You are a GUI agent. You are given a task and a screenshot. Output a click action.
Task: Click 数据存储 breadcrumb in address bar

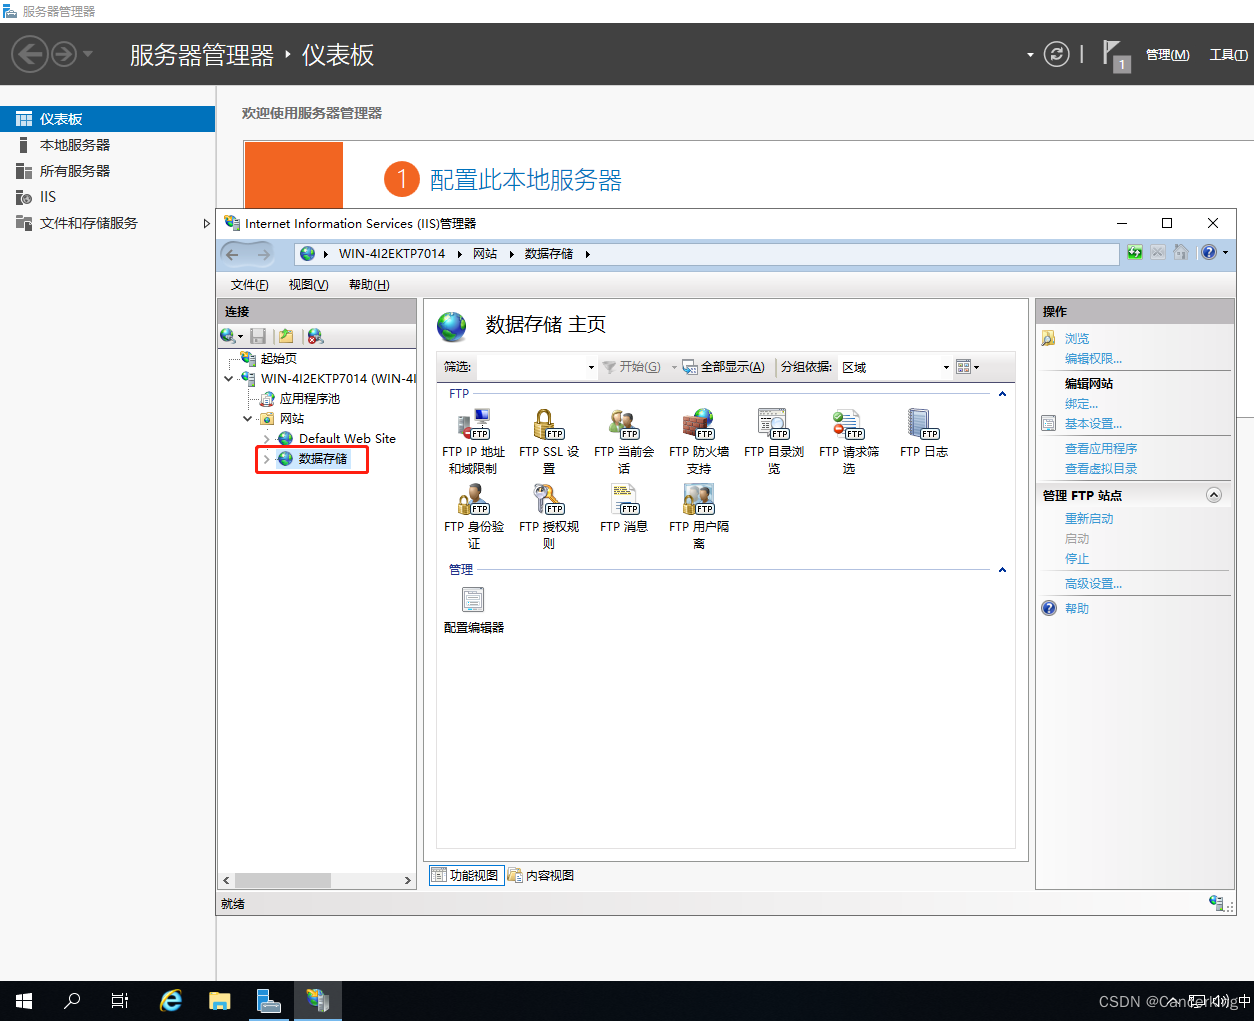[549, 254]
